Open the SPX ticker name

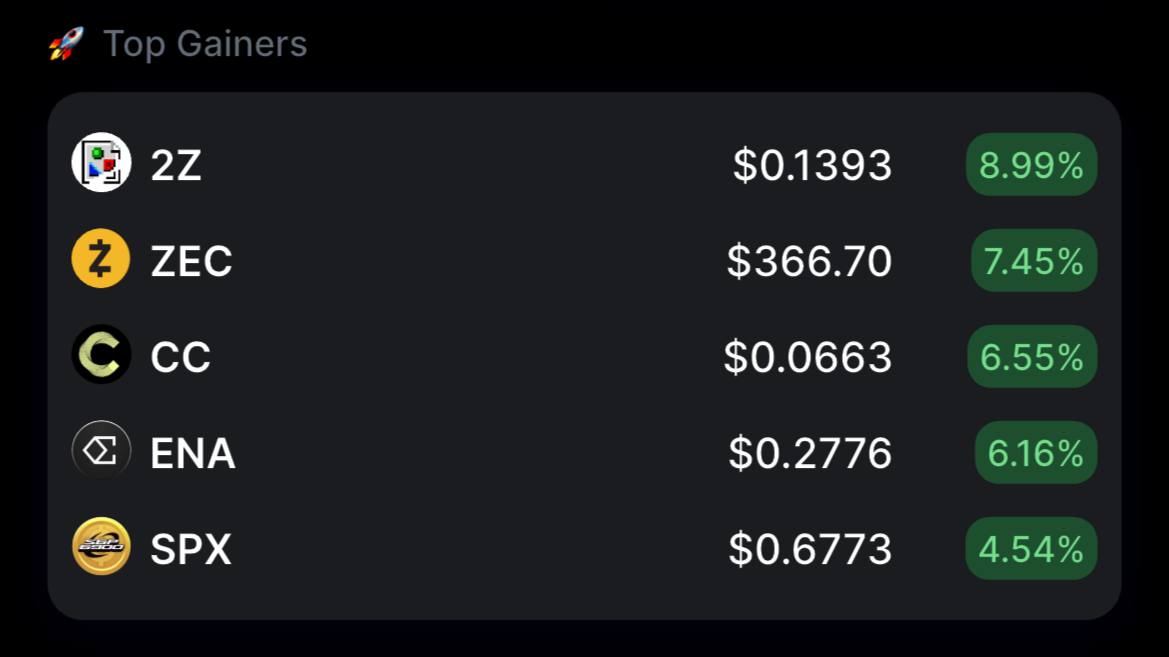(191, 549)
